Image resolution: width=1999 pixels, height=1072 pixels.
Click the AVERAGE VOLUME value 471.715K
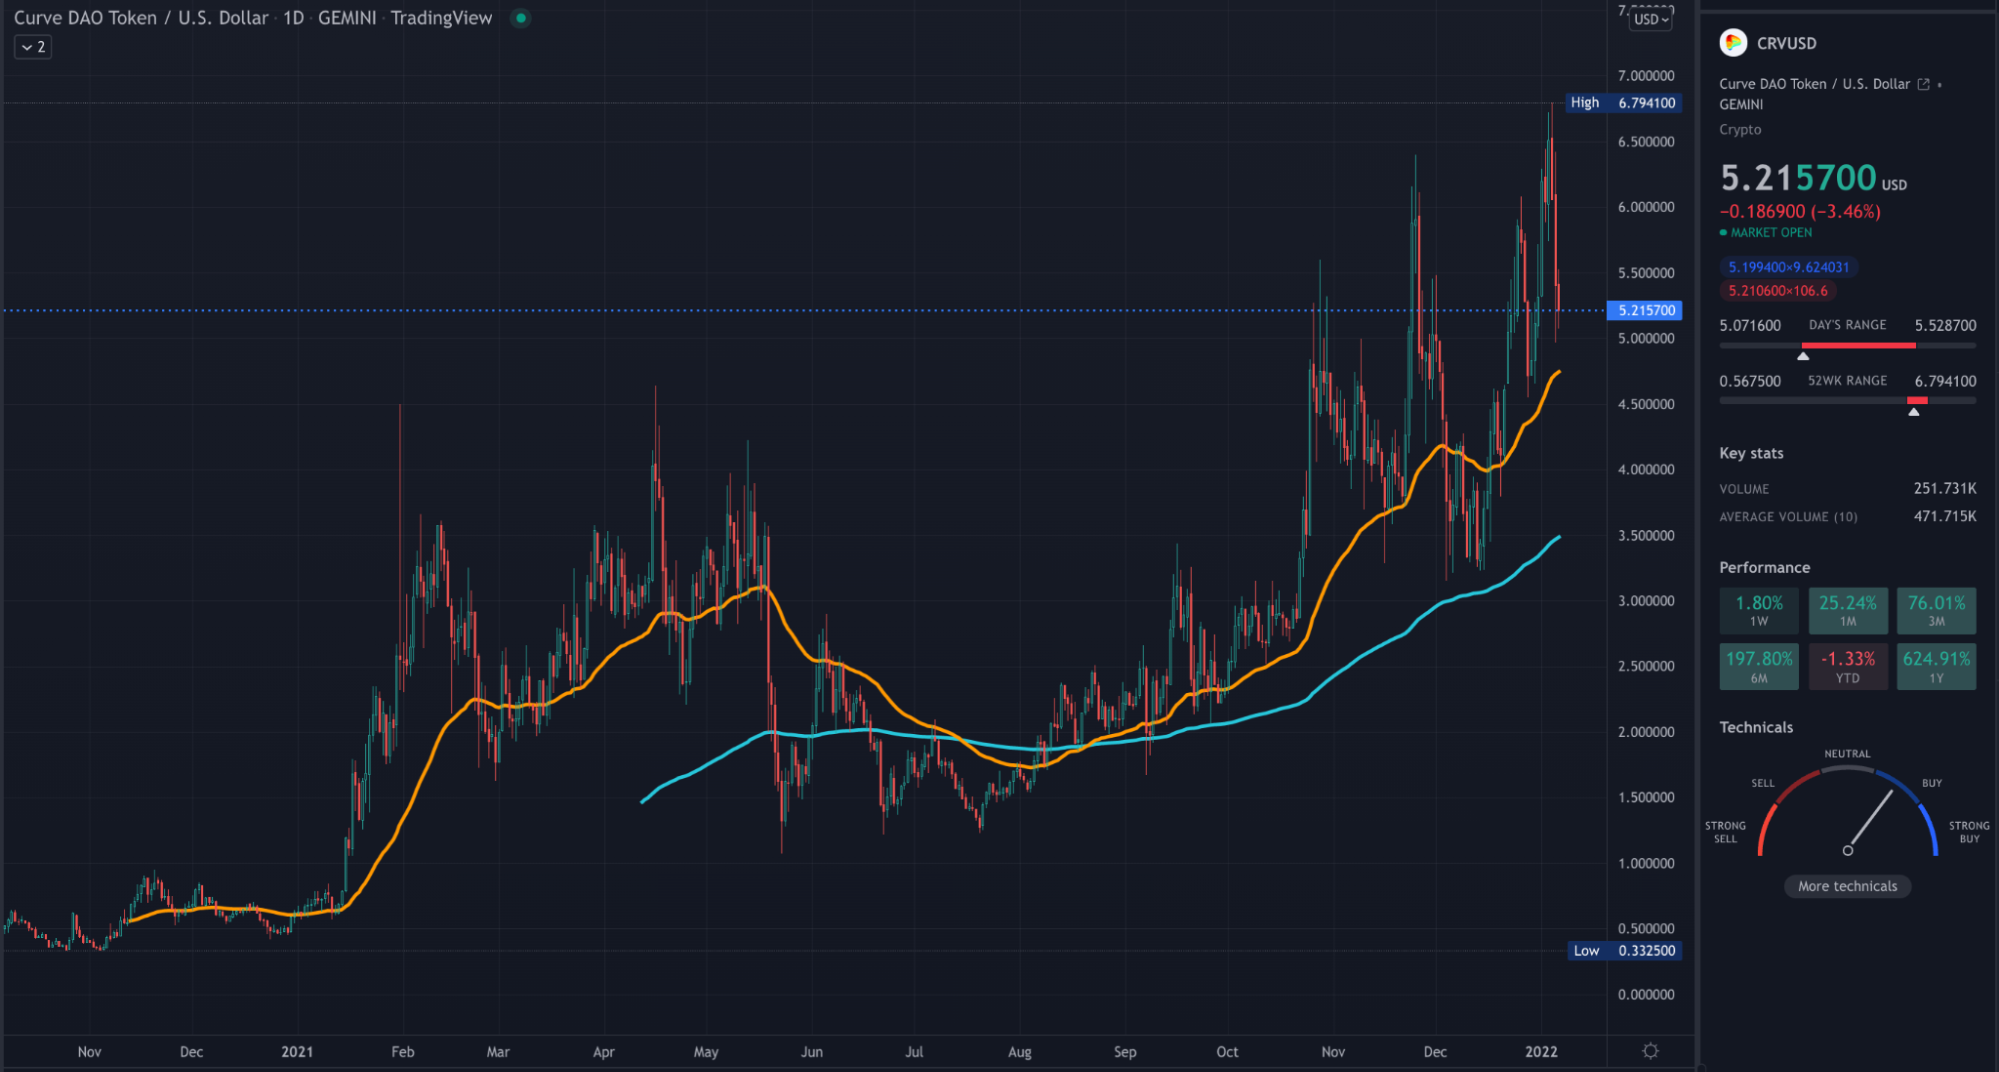coord(1944,516)
